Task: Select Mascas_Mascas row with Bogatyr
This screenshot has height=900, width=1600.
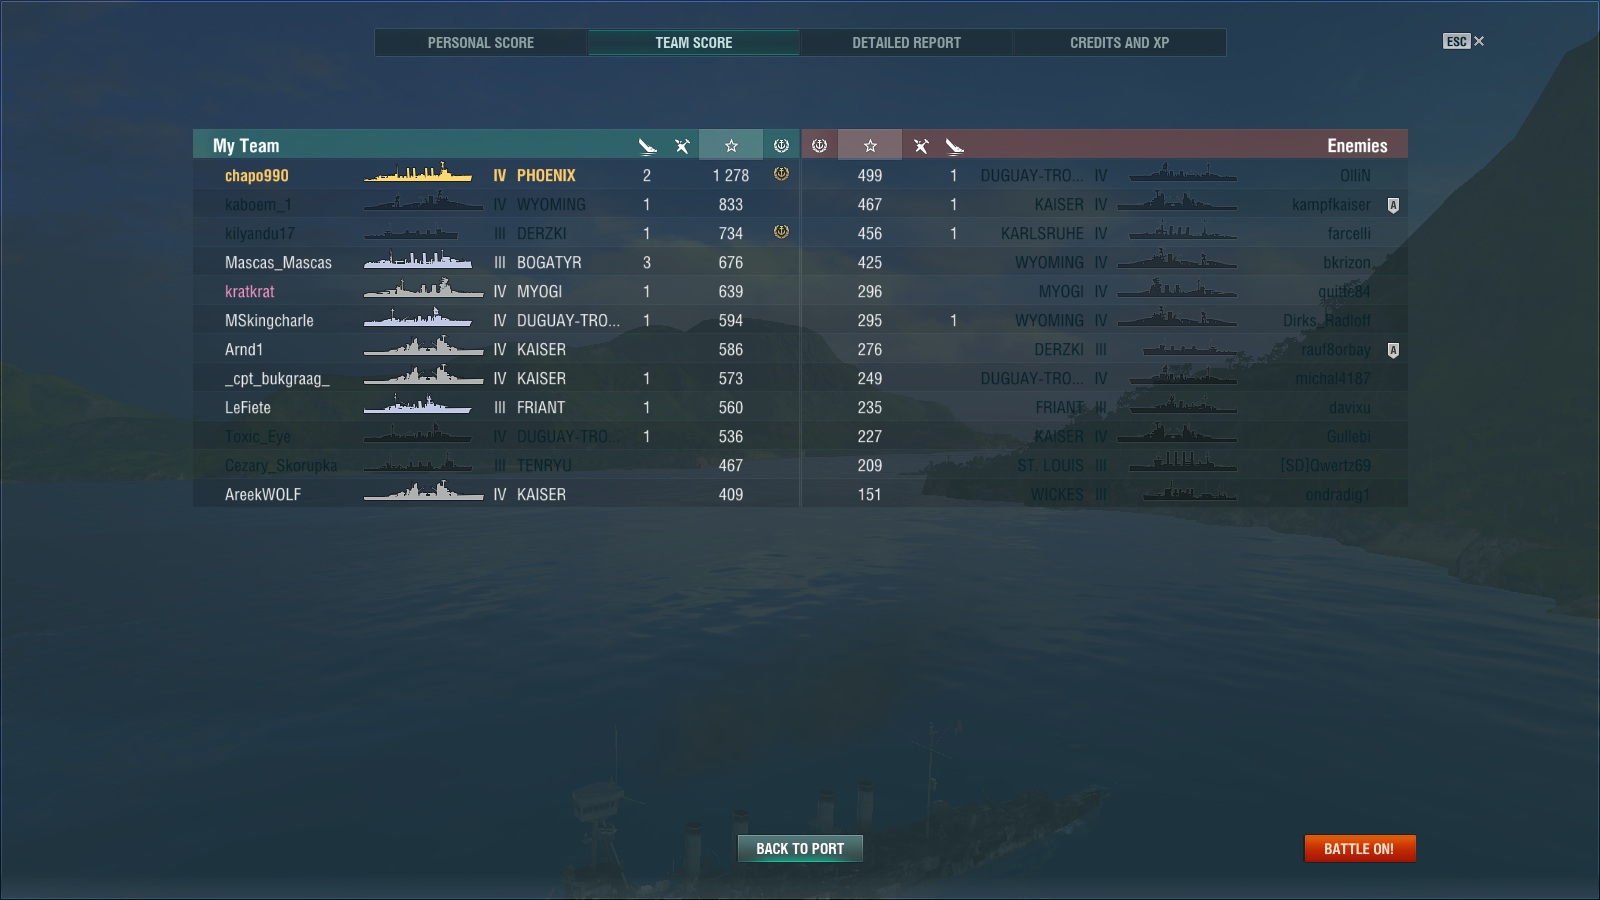Action: [x=496, y=262]
